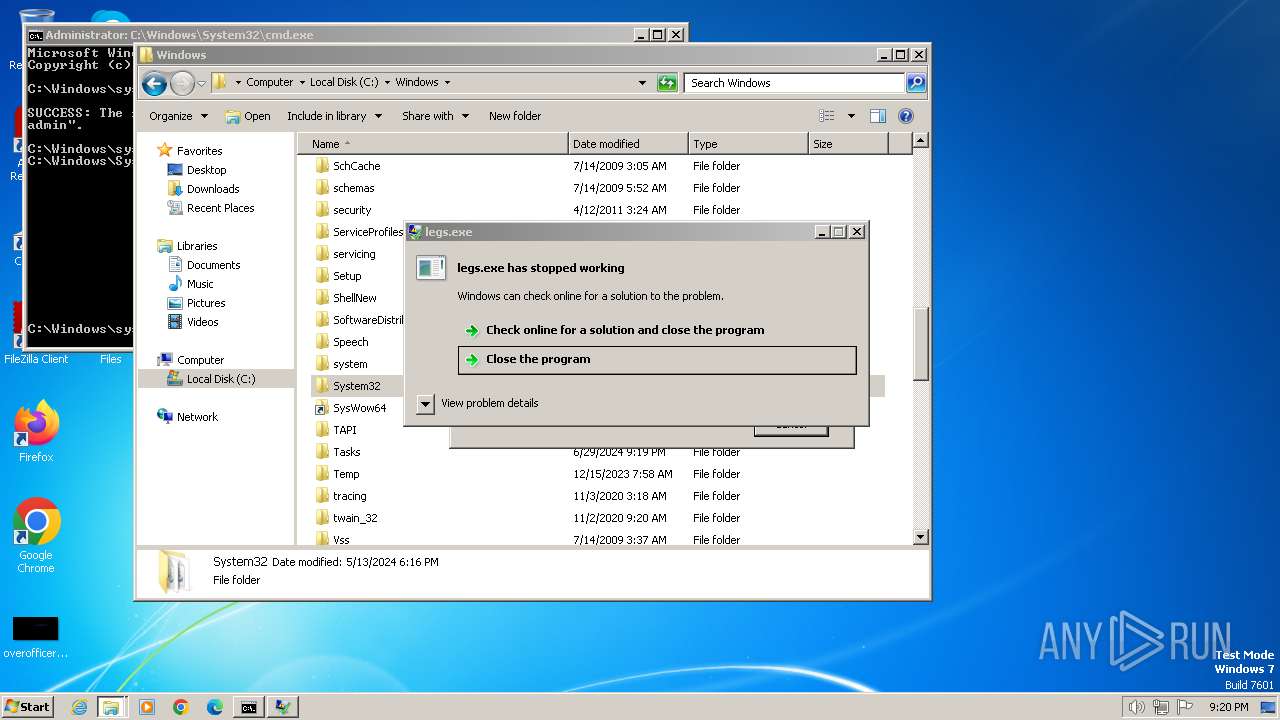1280x720 pixels.
Task: Open Internet Explorer from the taskbar
Action: point(79,707)
